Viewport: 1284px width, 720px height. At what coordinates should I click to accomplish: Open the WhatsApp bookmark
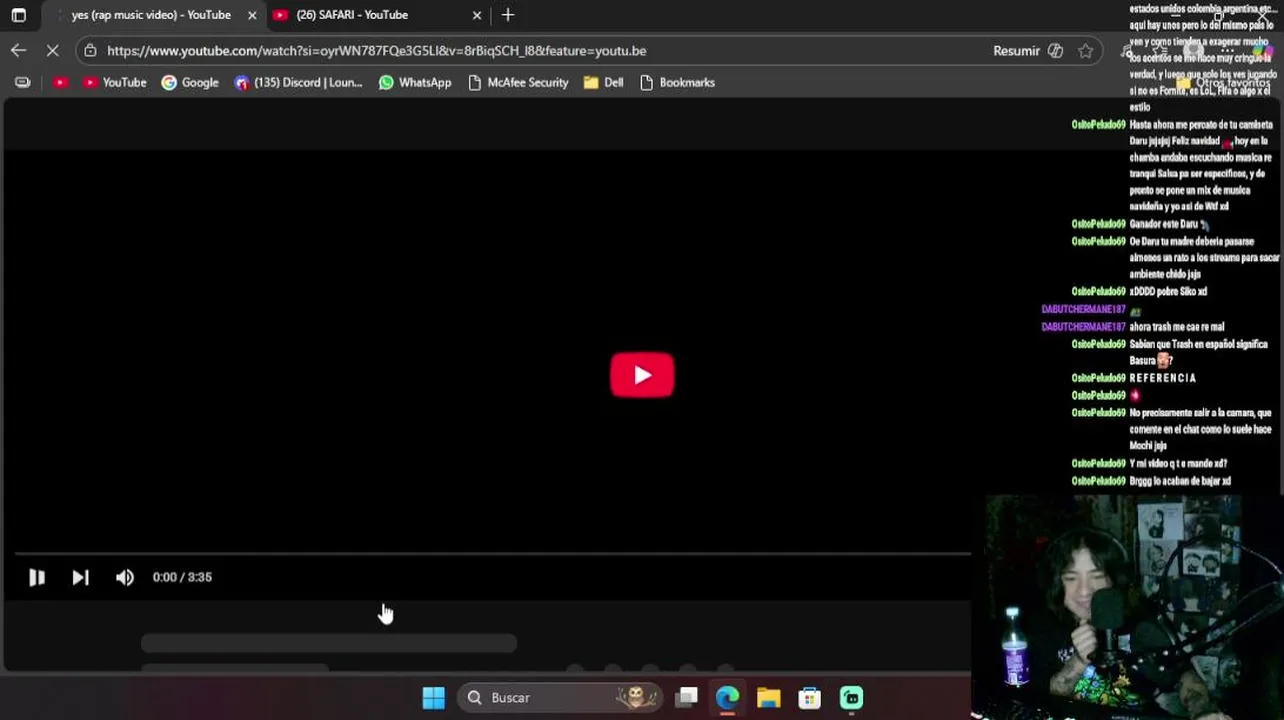click(x=415, y=82)
